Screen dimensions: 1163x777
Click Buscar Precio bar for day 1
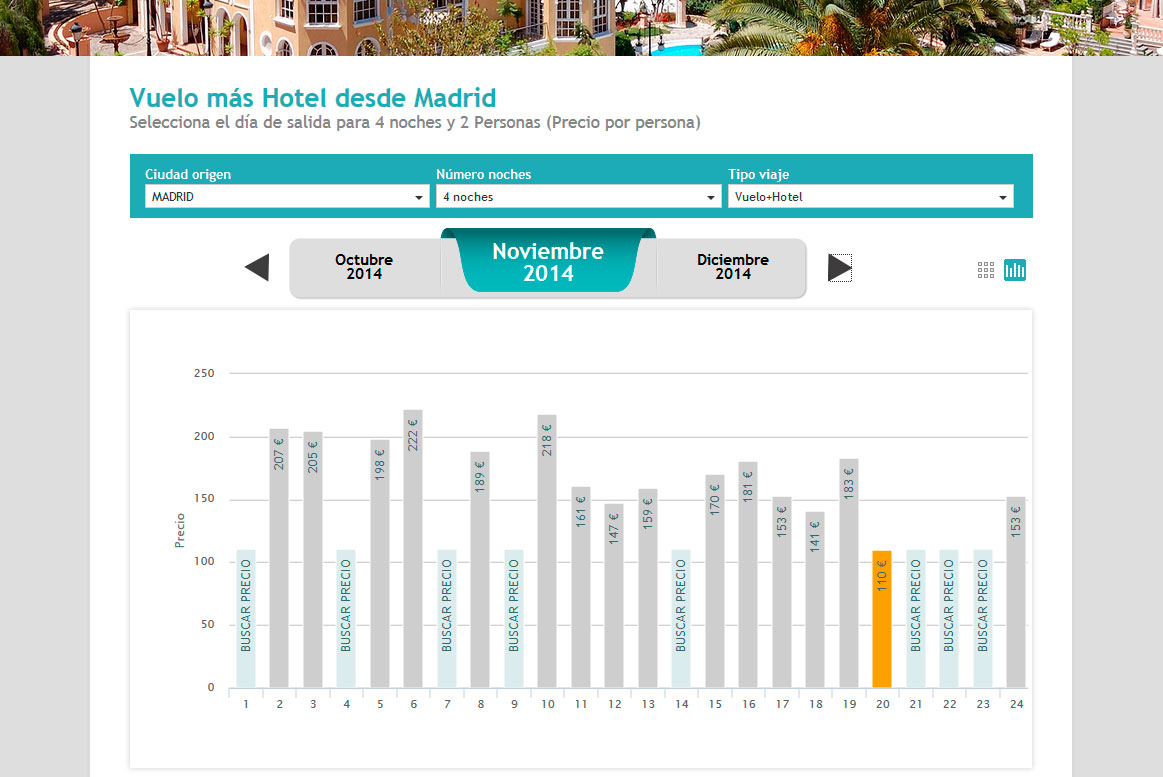click(x=246, y=618)
